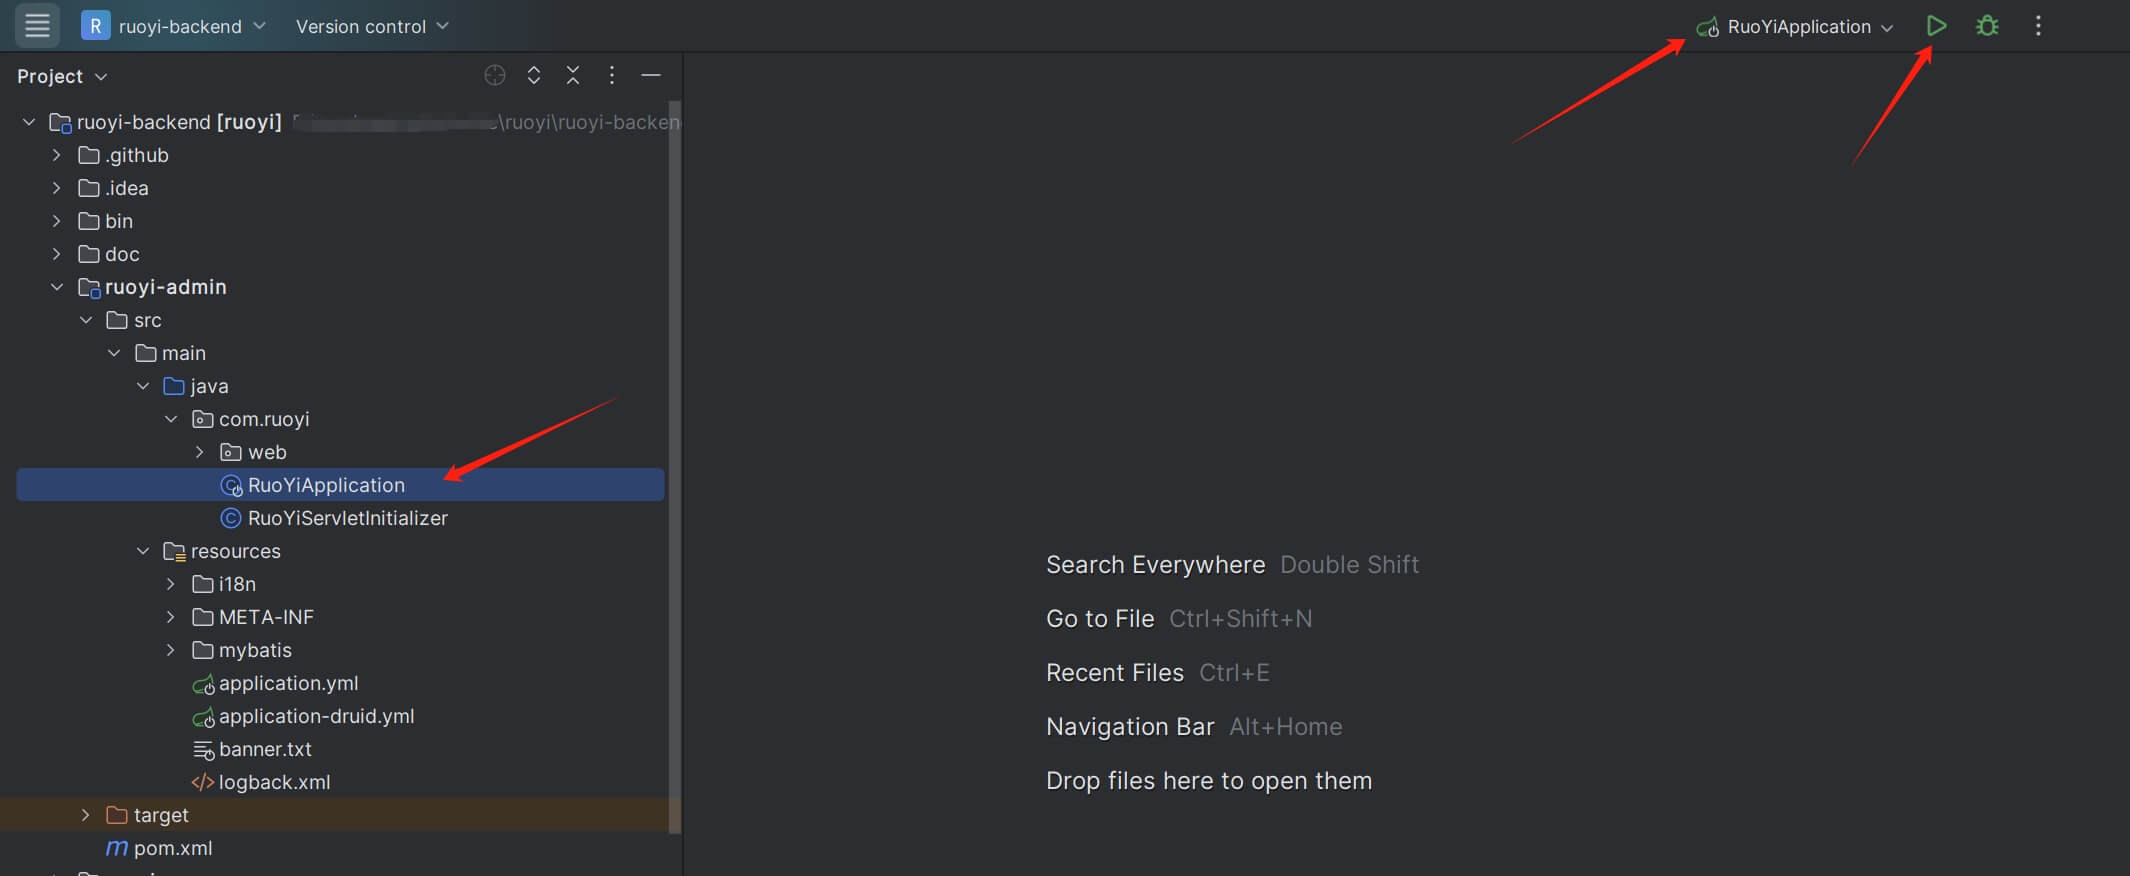Image resolution: width=2130 pixels, height=876 pixels.
Task: Open the RuoYiApplication run configuration dropdown
Action: pos(1794,27)
